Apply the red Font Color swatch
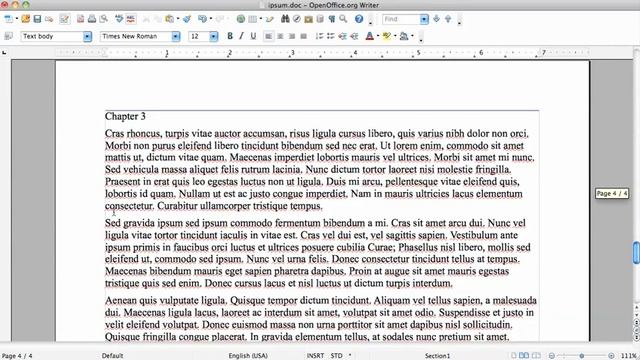 pyautogui.click(x=369, y=36)
